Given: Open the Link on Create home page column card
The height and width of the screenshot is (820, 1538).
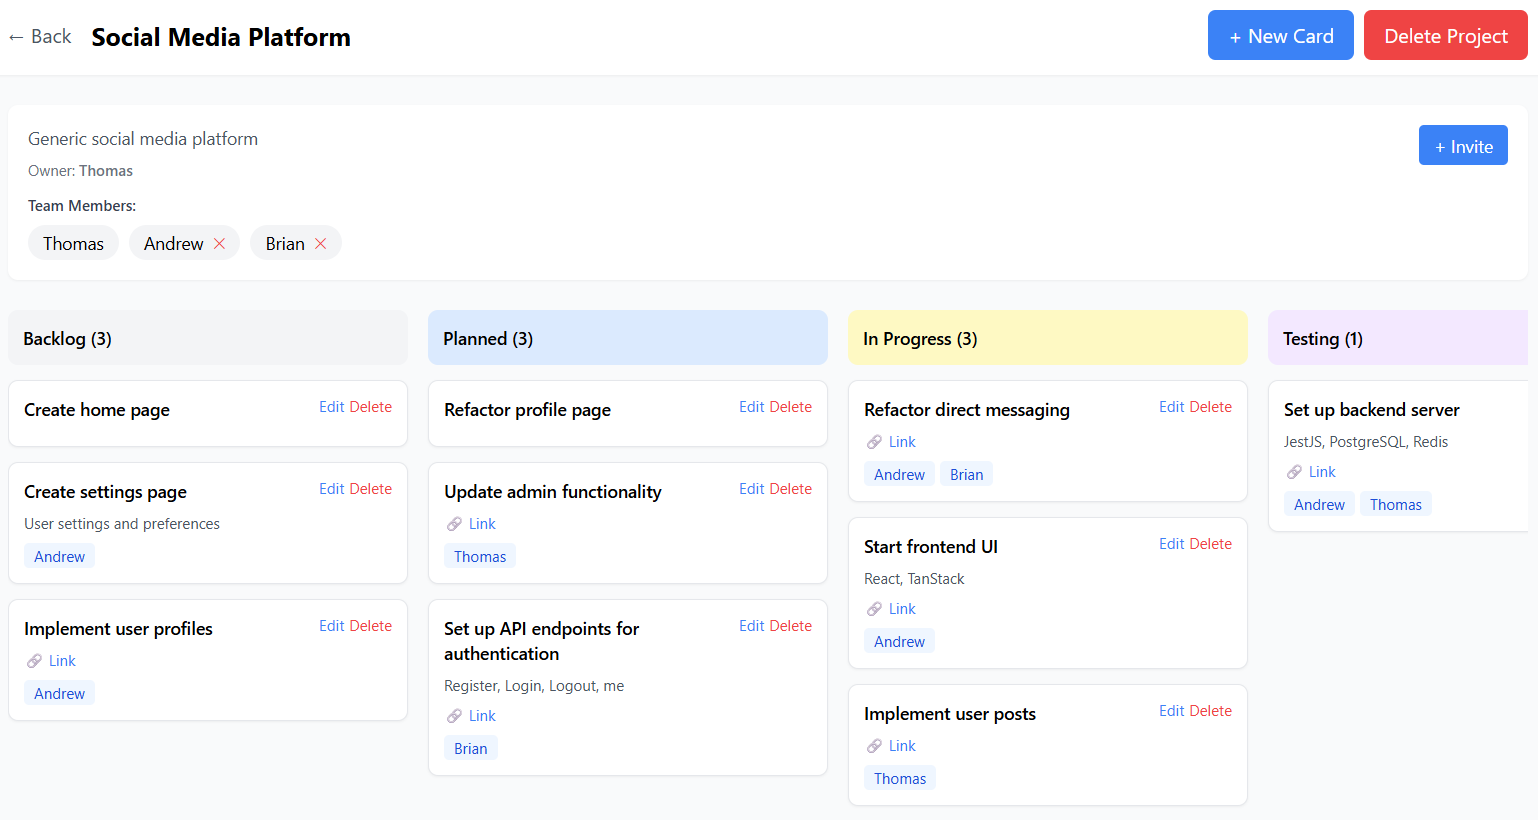Looking at the screenshot, I should (x=62, y=660).
